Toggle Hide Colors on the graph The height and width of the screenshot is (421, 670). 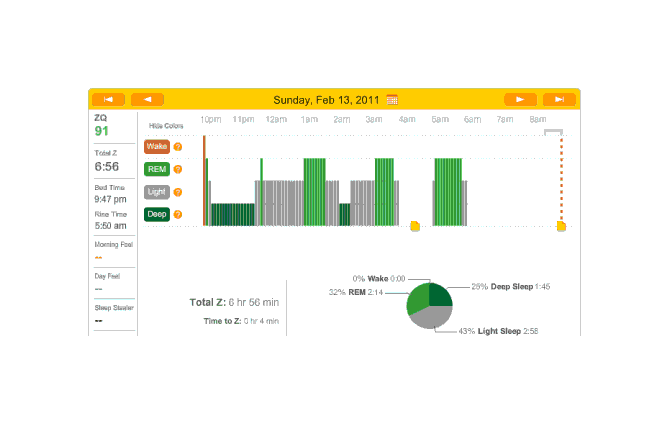click(166, 126)
